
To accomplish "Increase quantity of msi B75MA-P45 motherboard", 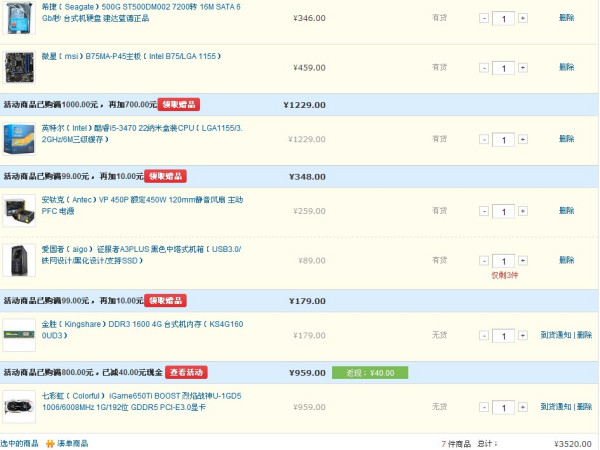I will (523, 68).
